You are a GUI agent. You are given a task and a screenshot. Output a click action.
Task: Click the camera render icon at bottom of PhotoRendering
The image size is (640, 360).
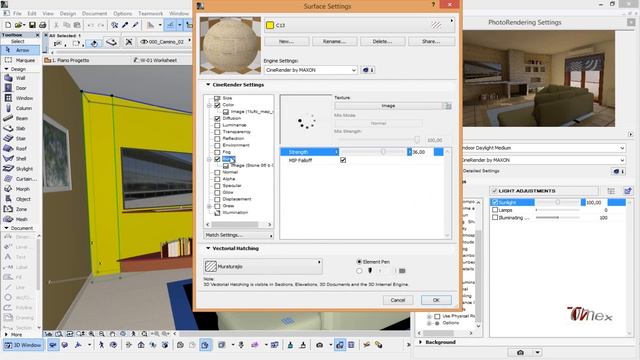pyautogui.click(x=520, y=352)
